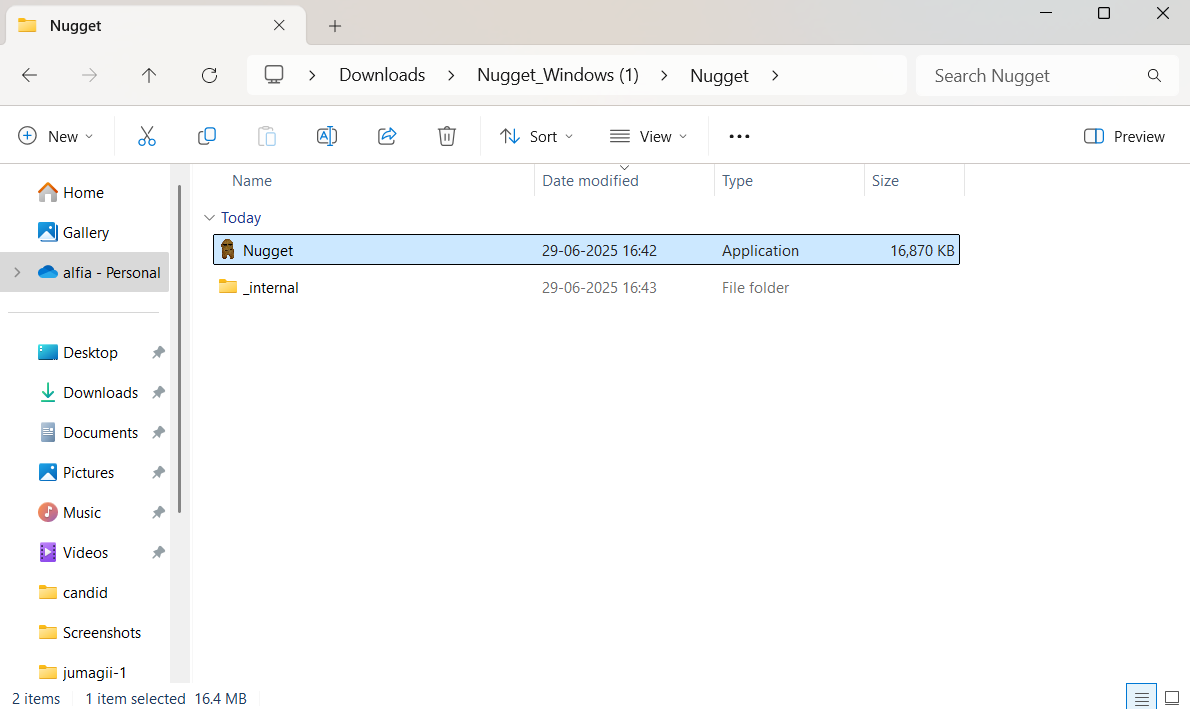The width and height of the screenshot is (1190, 709).
Task: Select the Nugget tab
Action: (156, 26)
